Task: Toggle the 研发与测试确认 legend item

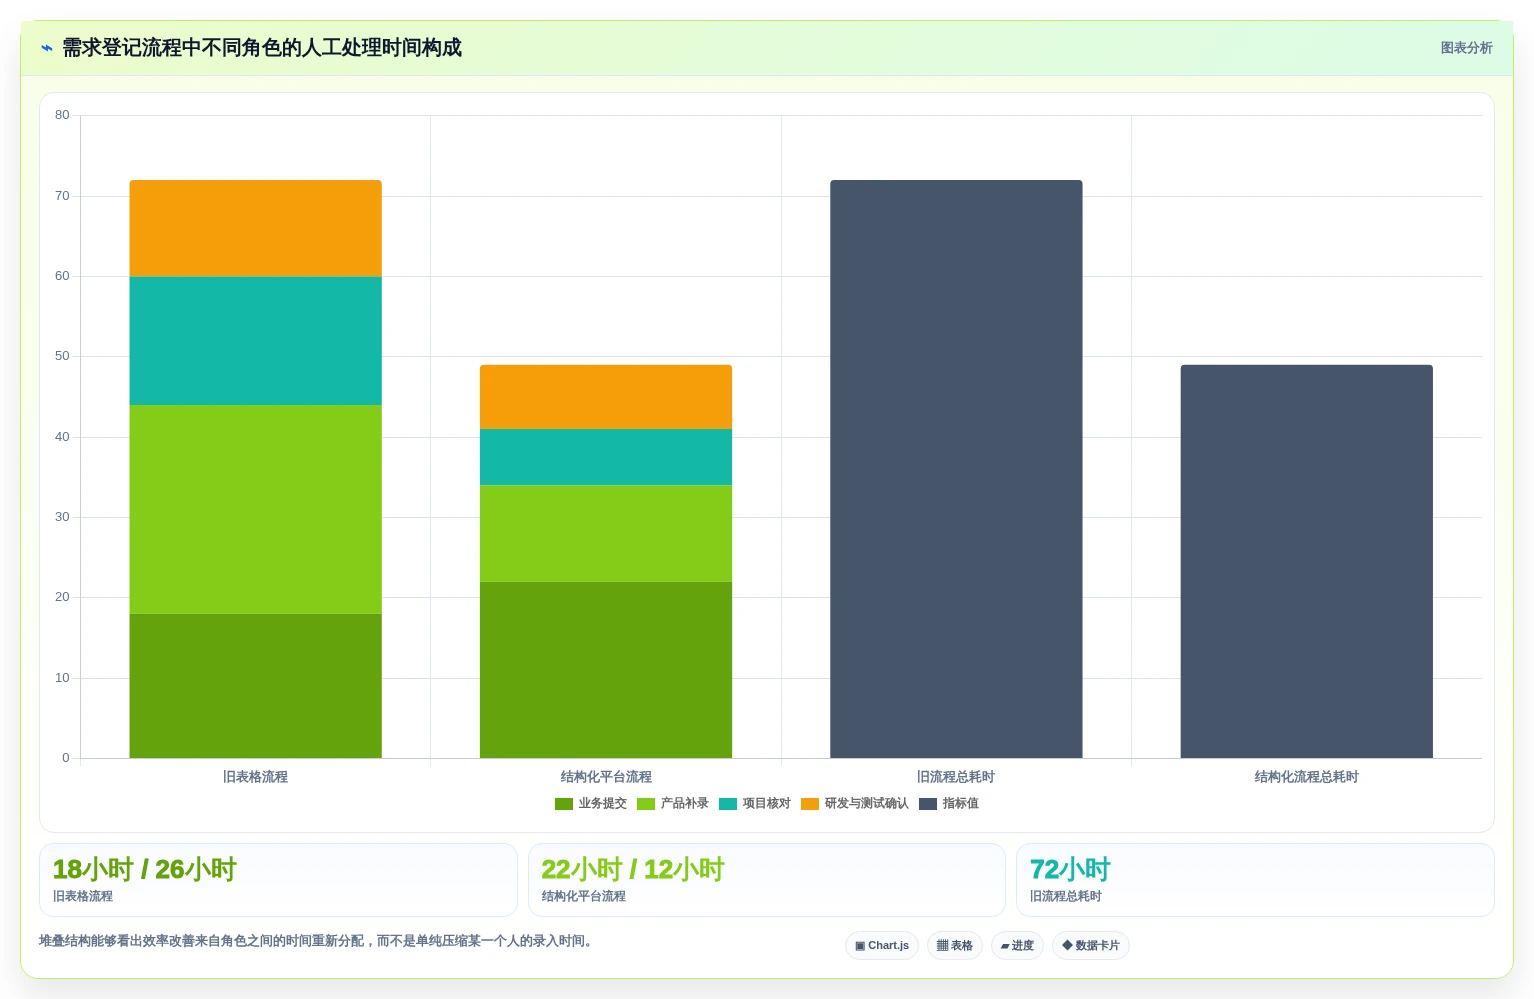Action: coord(855,804)
